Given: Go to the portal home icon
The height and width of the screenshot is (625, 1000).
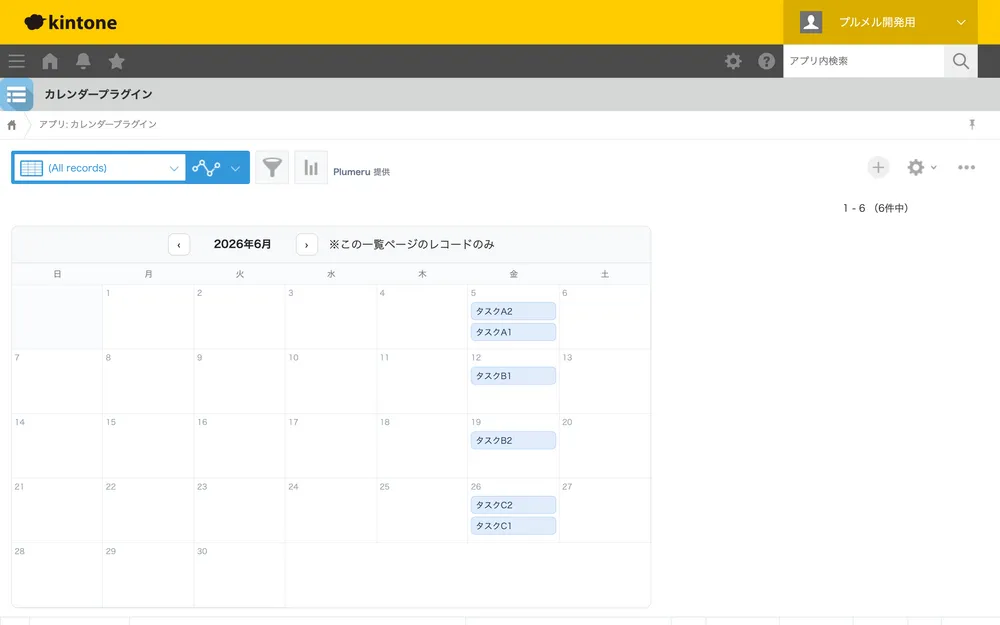Looking at the screenshot, I should pos(50,61).
